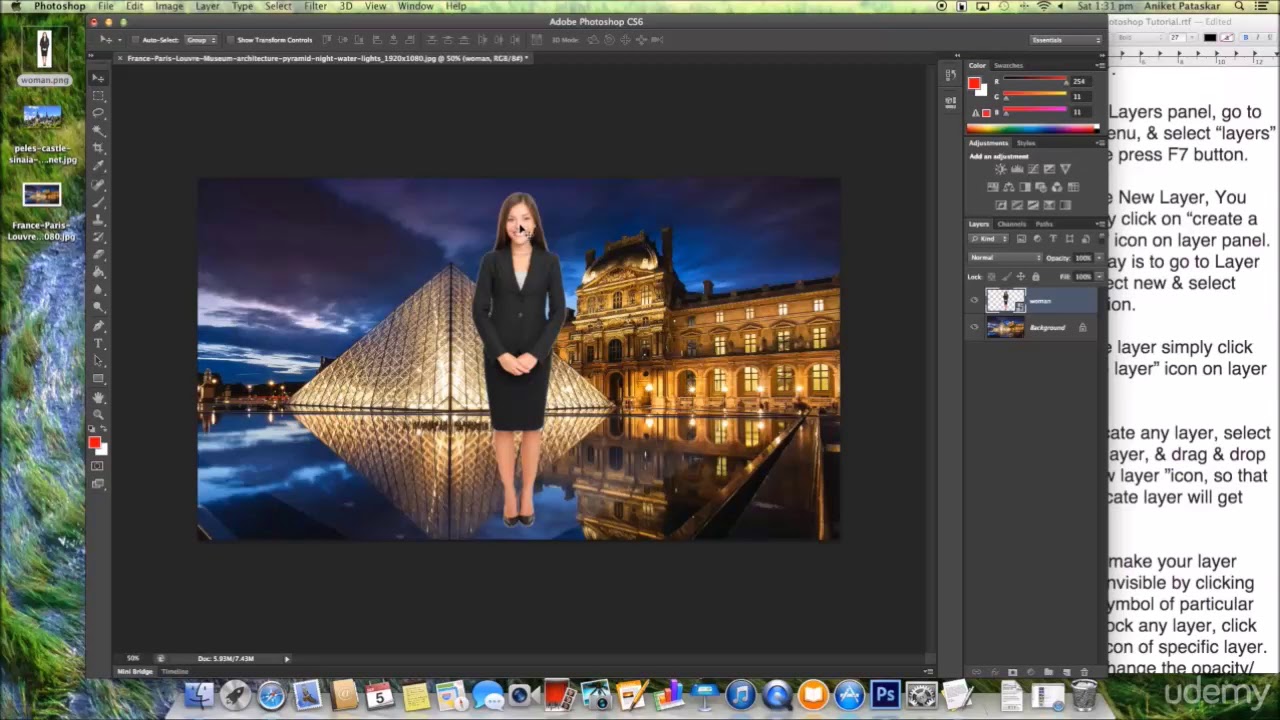Toggle the Auto-Select checkbox
The image size is (1280, 720).
coord(135,40)
